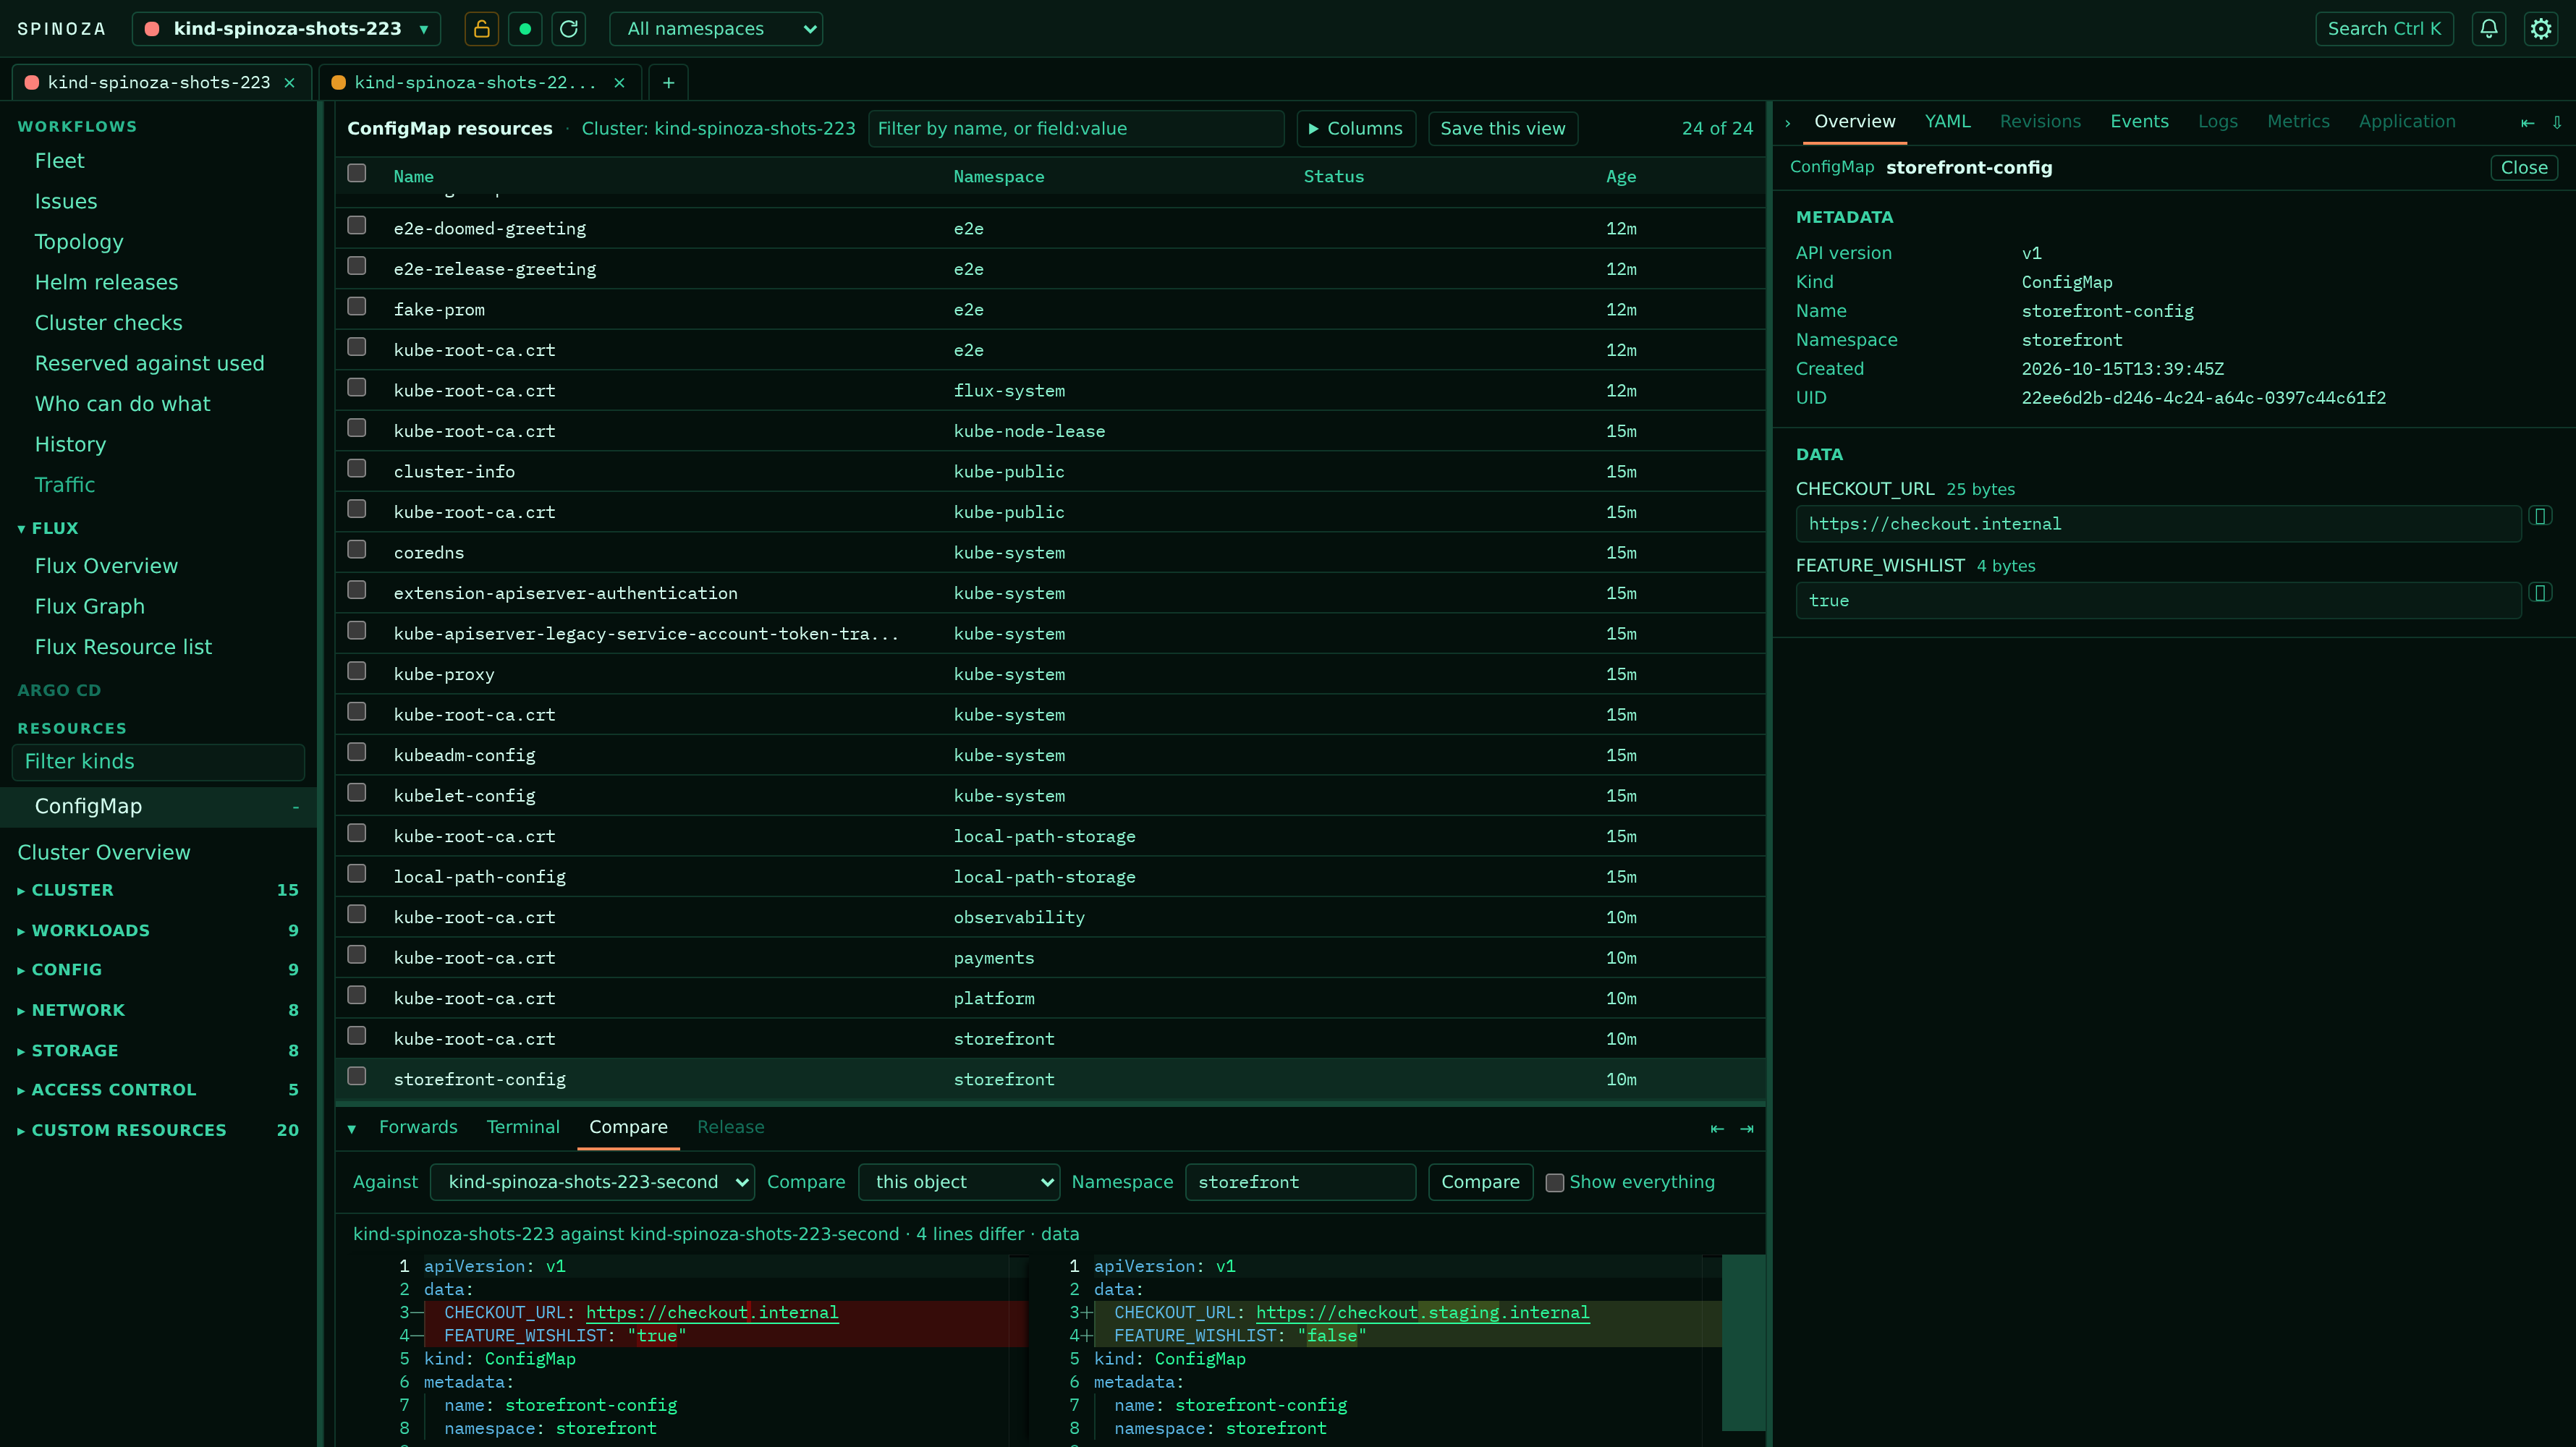
Task: Open settings gear icon
Action: click(x=2541, y=29)
